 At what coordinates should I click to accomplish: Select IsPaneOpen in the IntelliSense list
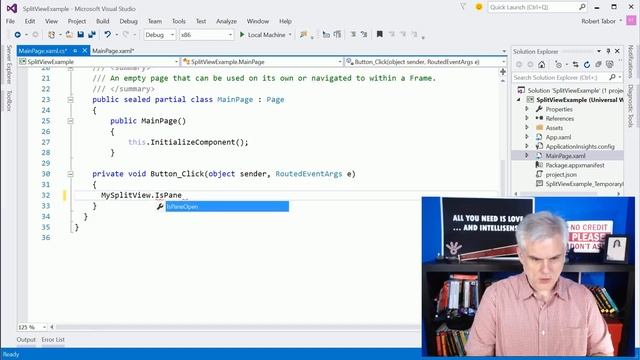(x=227, y=207)
